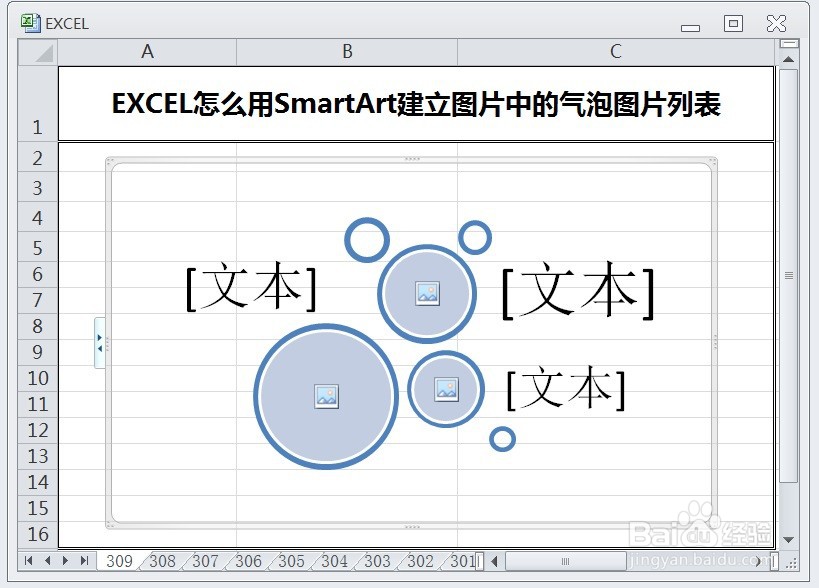This screenshot has width=819, height=588.
Task: Click the Excel application icon in title bar
Action: coord(30,23)
